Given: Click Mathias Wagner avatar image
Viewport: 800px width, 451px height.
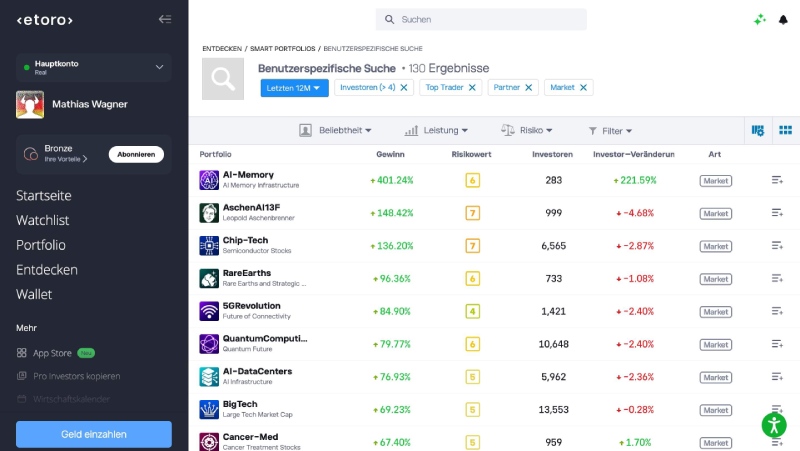Looking at the screenshot, I should point(30,105).
